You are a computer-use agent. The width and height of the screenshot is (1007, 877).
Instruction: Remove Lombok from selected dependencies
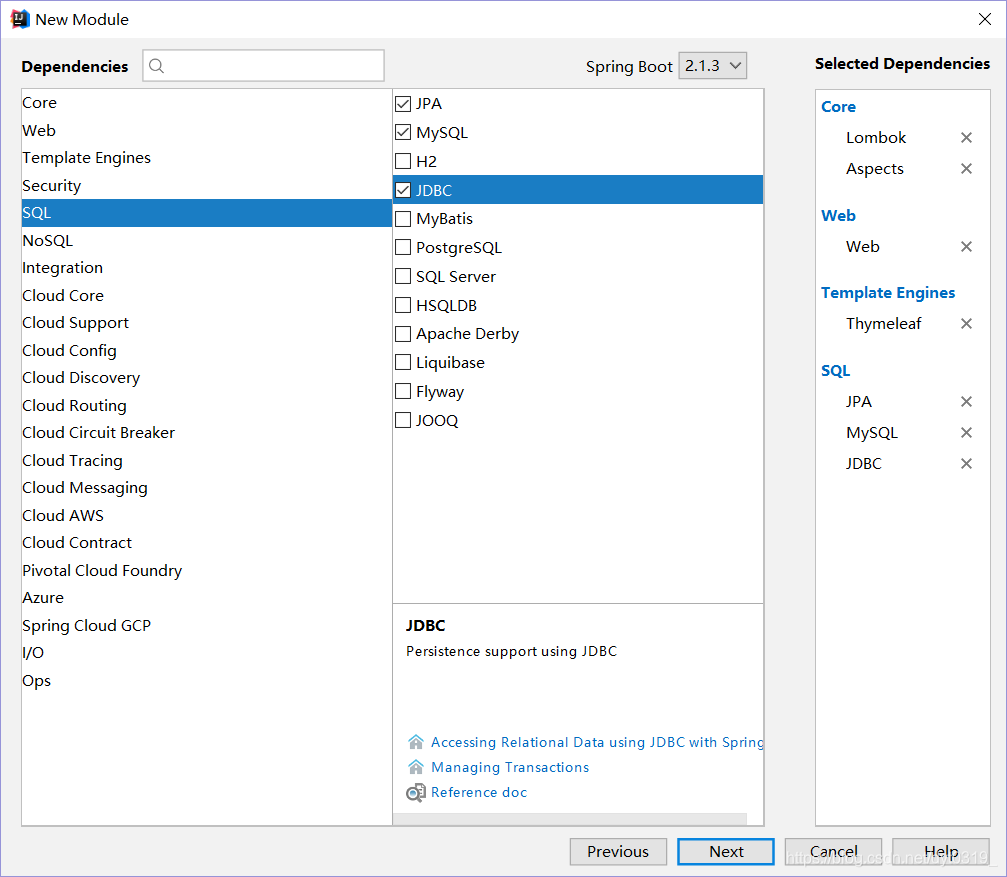tap(966, 137)
